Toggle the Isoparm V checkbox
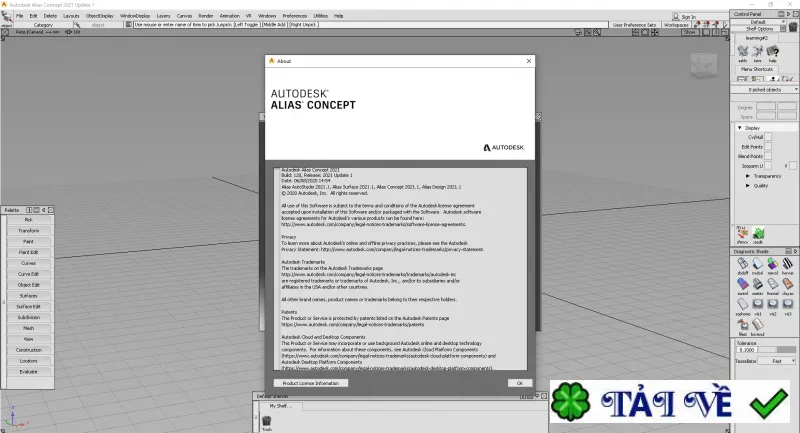This screenshot has height=433, width=800. tap(792, 166)
